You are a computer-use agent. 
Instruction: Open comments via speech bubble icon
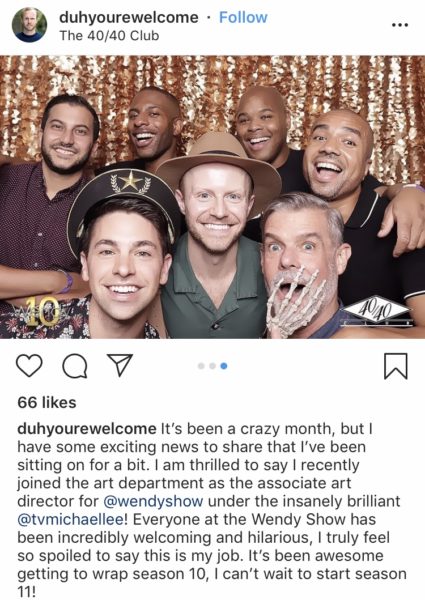75,366
